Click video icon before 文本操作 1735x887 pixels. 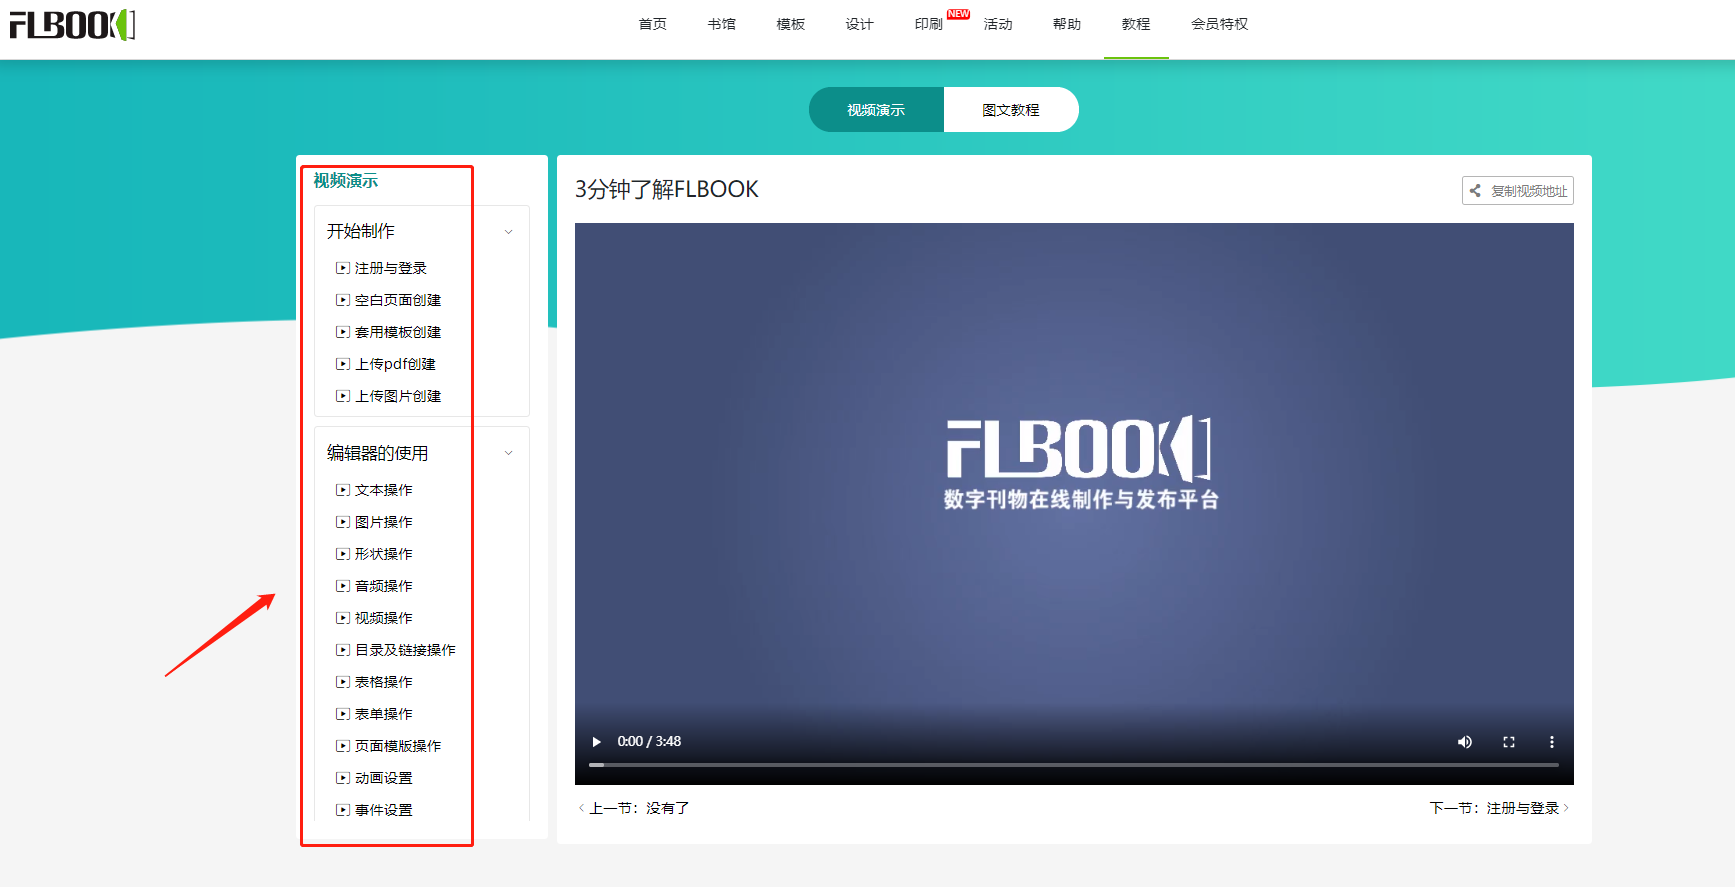coord(343,490)
